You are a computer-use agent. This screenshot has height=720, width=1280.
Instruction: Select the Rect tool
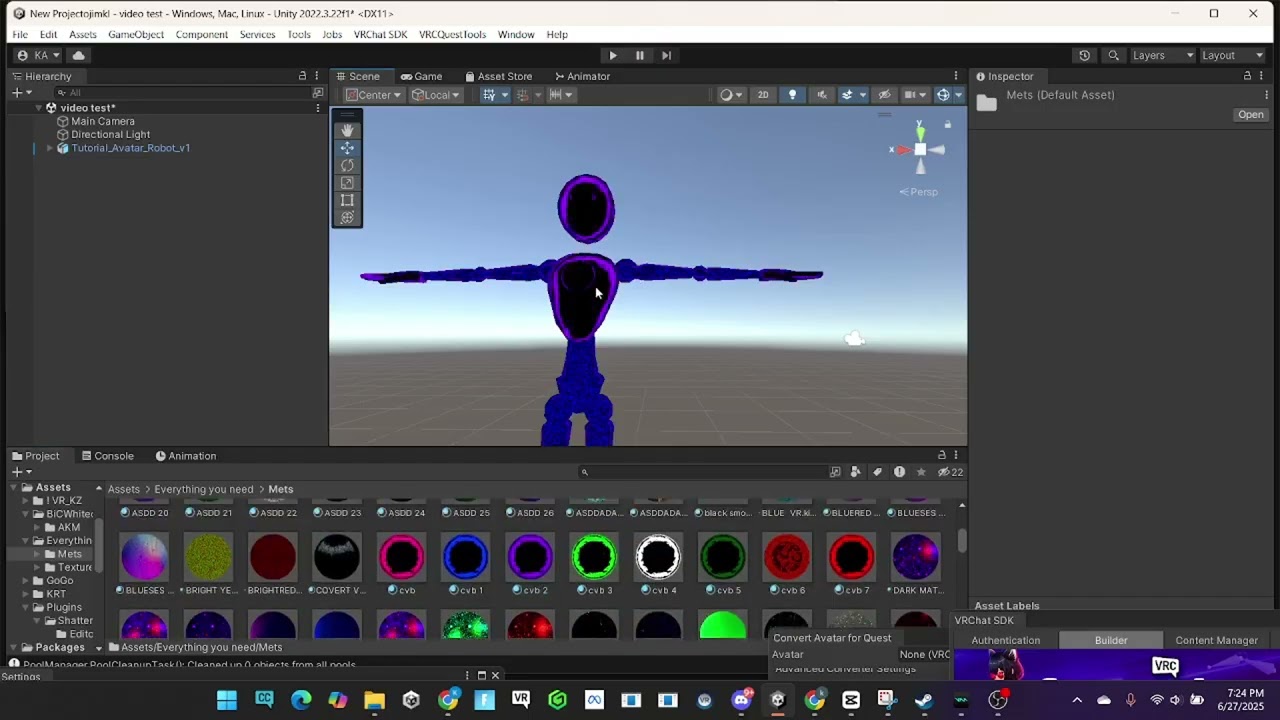pyautogui.click(x=347, y=200)
